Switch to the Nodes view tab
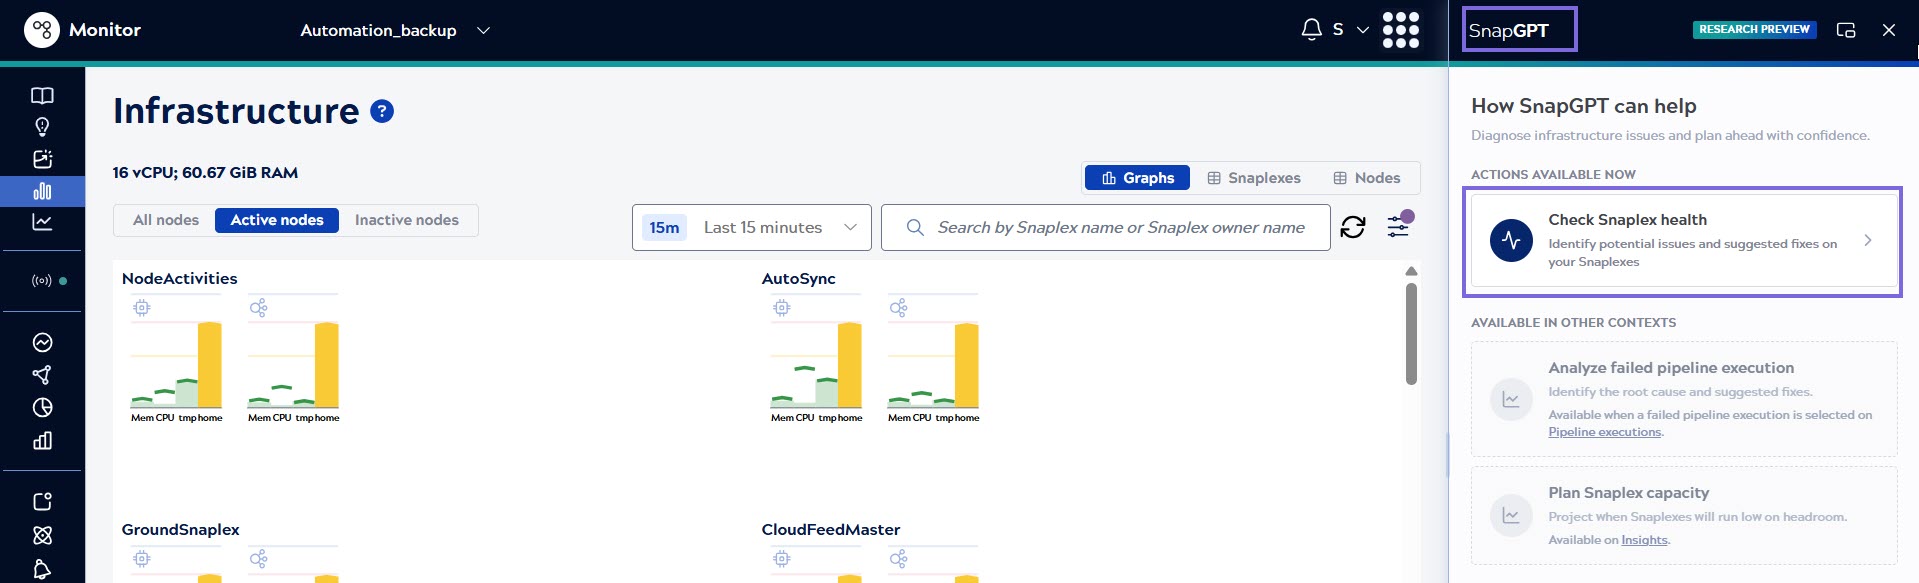The width and height of the screenshot is (1919, 583). [x=1367, y=178]
